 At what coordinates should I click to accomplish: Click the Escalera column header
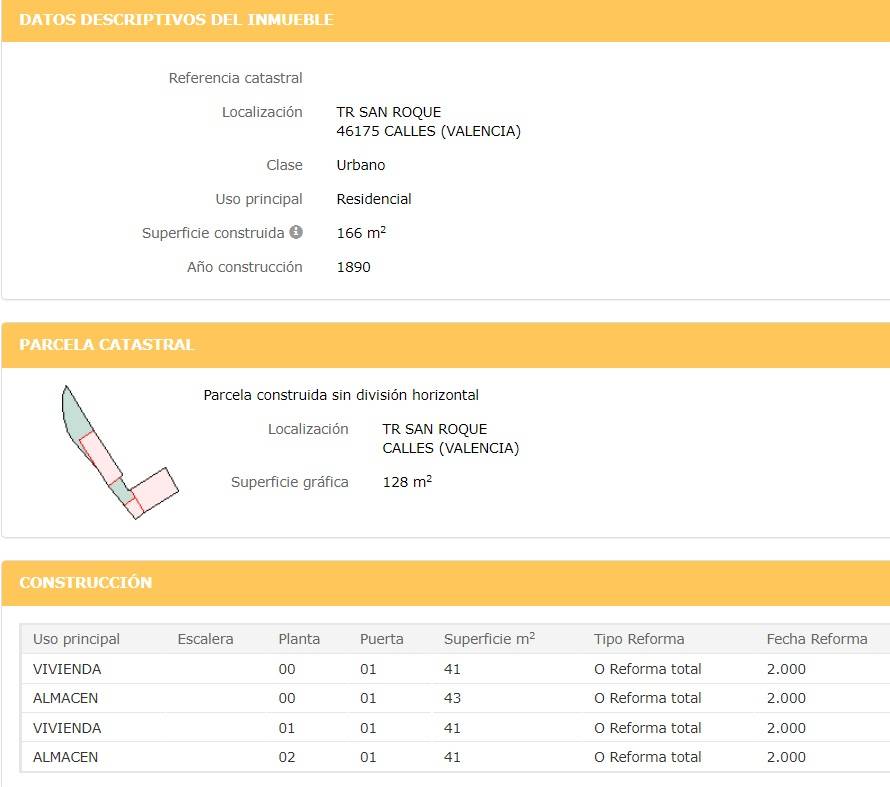tap(205, 639)
